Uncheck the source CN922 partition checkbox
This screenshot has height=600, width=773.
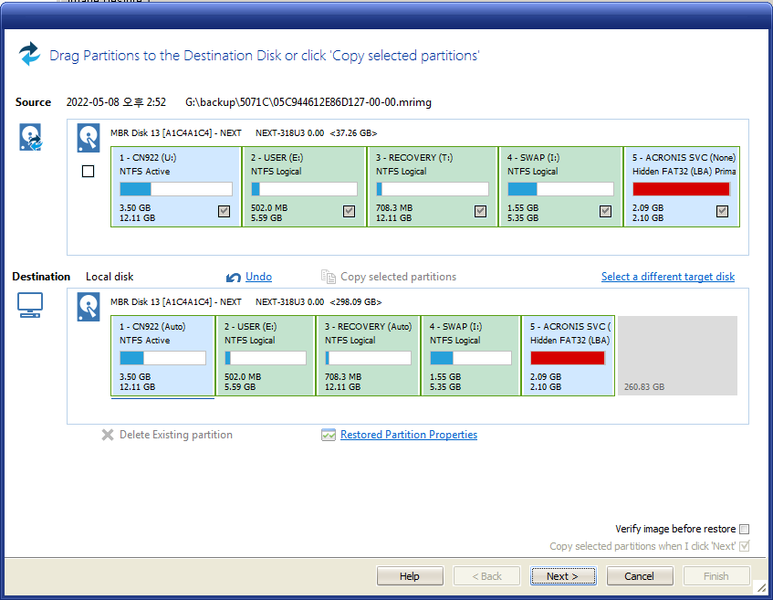pos(224,211)
